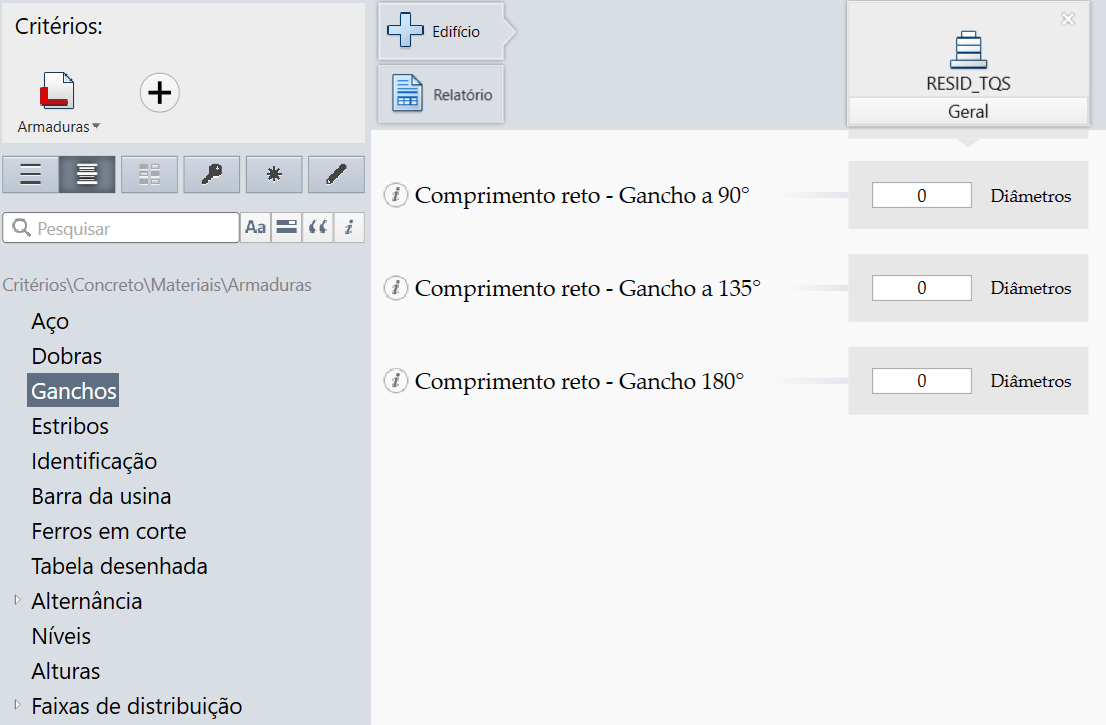
Task: Select Alturas in the criteria tree
Action: [66, 671]
